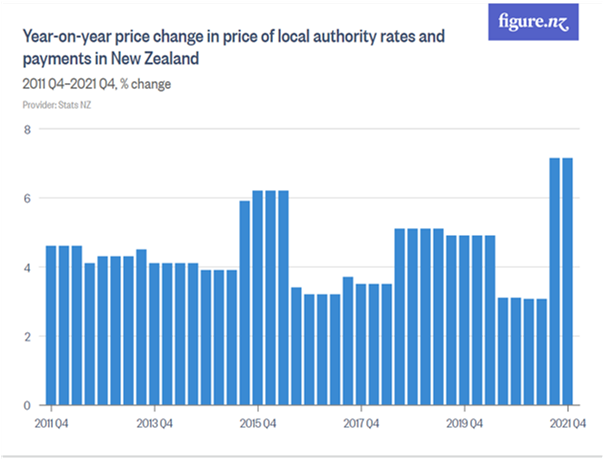603x459 pixels.
Task: Click the bar above the 2019 Q4 label
Action: click(x=464, y=320)
